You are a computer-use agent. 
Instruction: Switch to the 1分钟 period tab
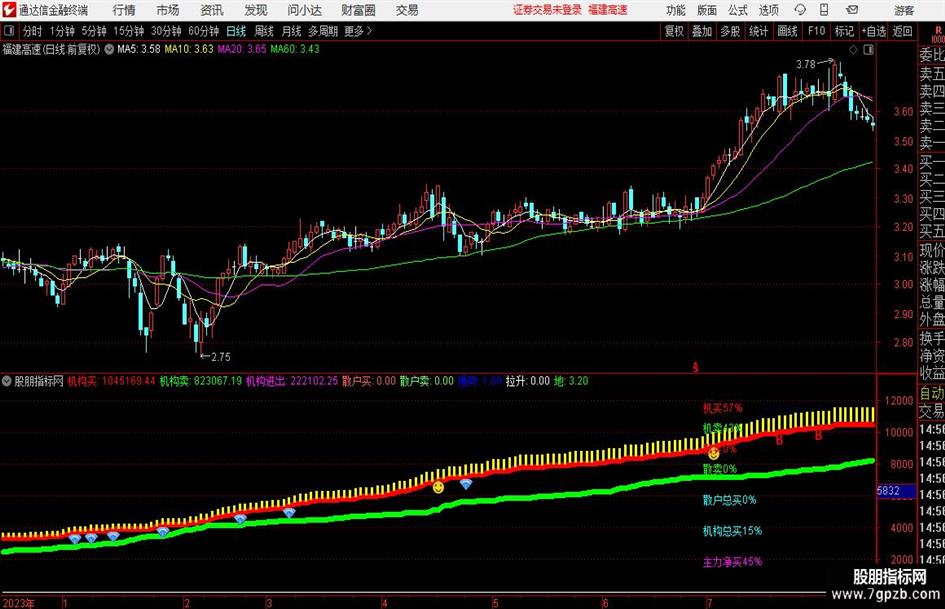tap(62, 31)
